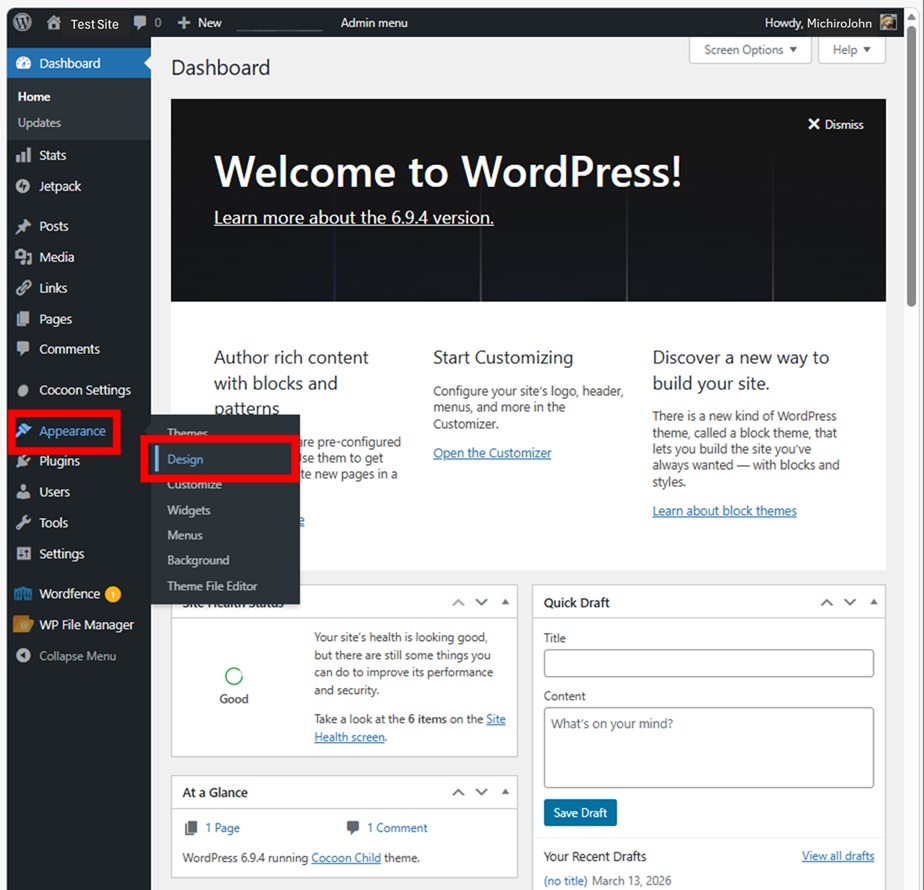Expand the Help dropdown panel
This screenshot has width=924, height=890.
coord(851,50)
